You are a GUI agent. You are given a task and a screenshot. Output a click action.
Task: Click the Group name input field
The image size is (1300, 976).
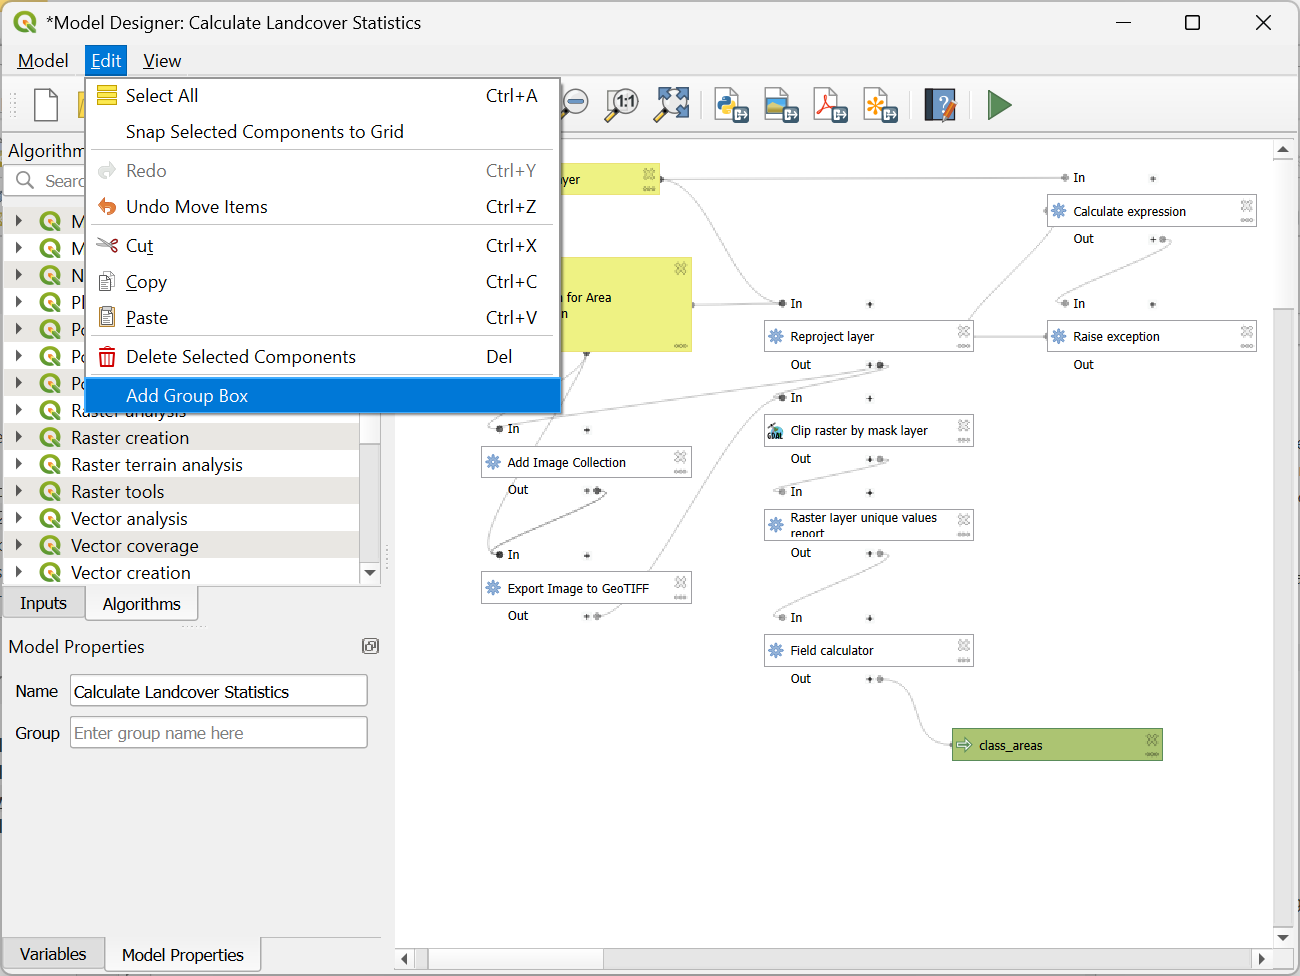(218, 733)
